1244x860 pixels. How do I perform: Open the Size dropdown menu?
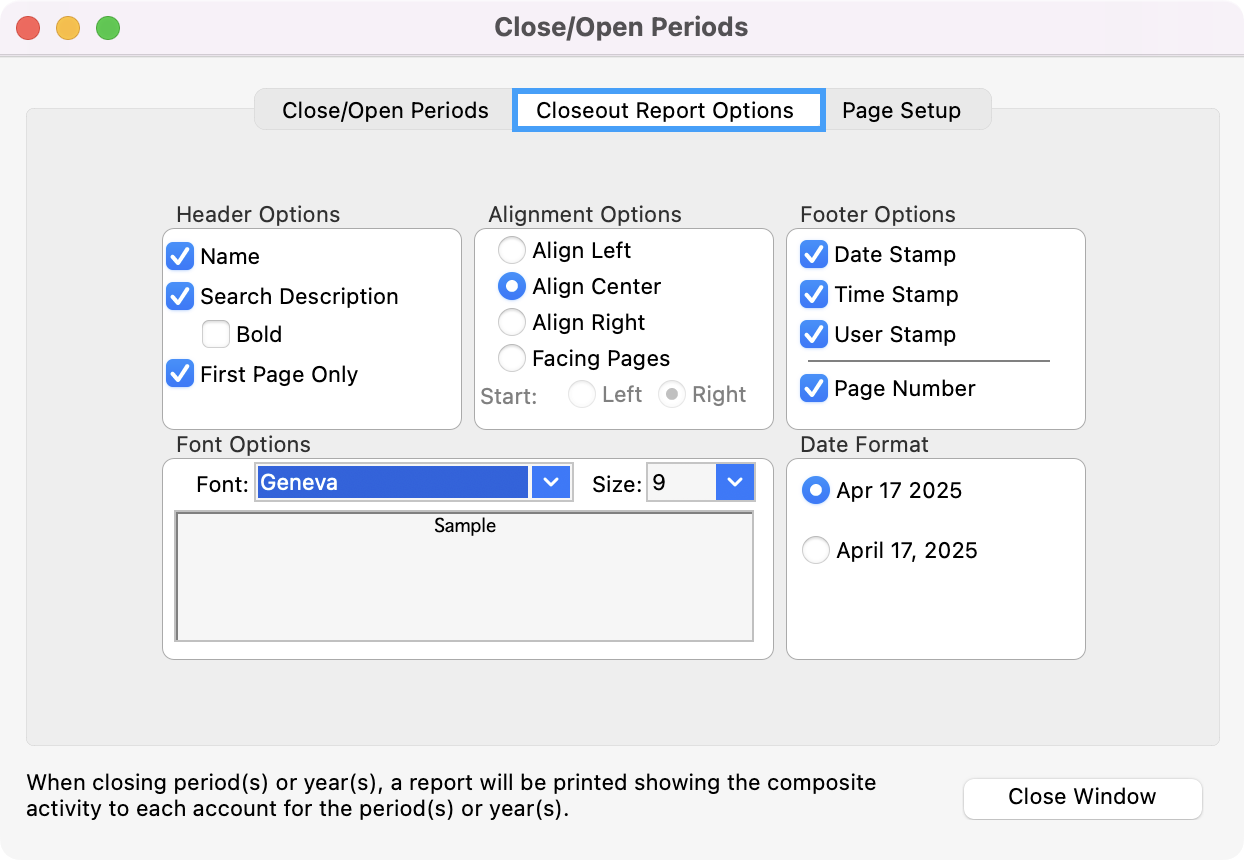click(735, 483)
